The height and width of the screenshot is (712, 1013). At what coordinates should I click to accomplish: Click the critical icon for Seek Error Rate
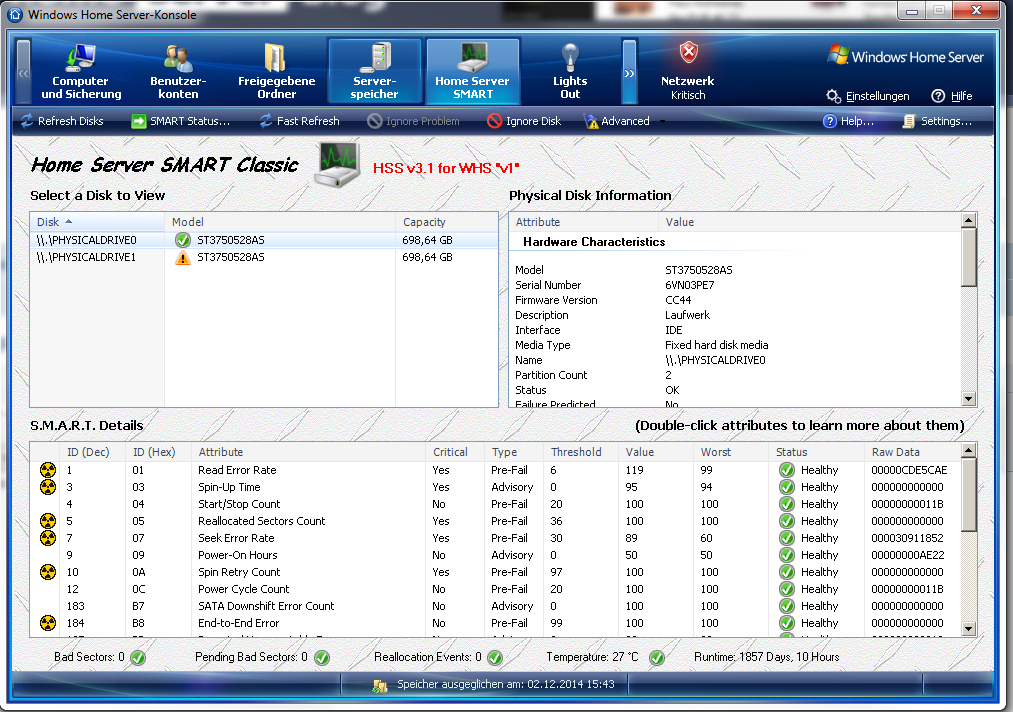(48, 538)
